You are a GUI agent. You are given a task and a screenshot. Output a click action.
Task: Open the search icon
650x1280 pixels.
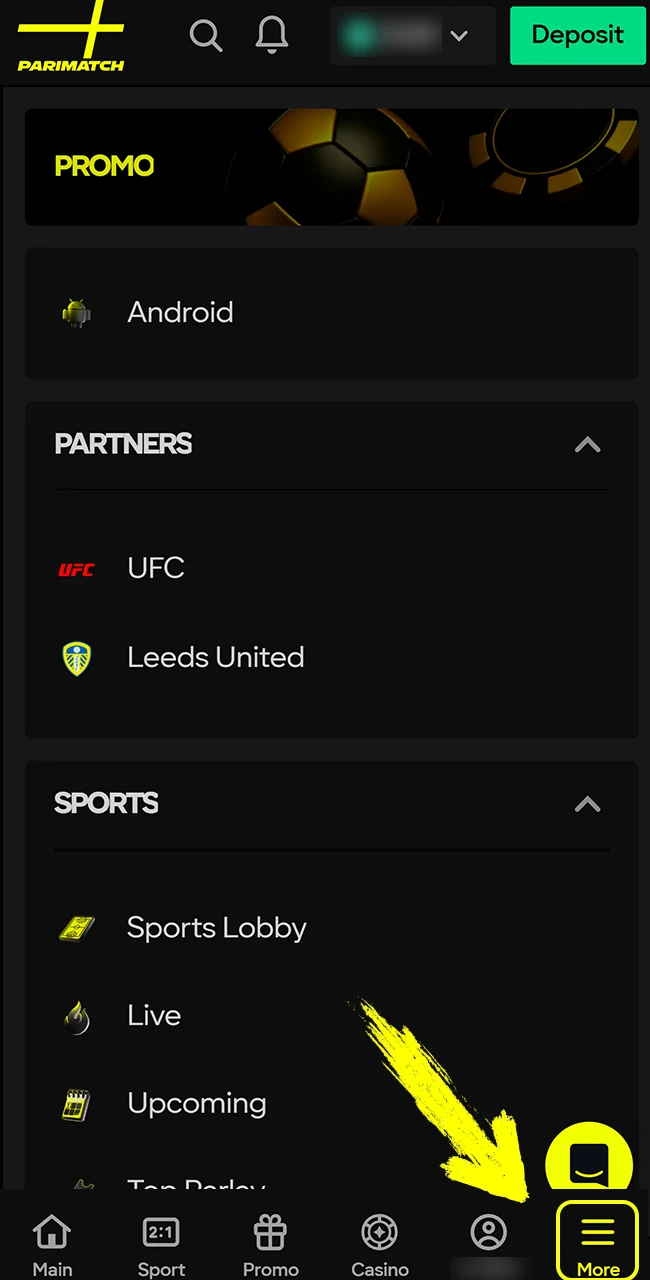tap(206, 35)
